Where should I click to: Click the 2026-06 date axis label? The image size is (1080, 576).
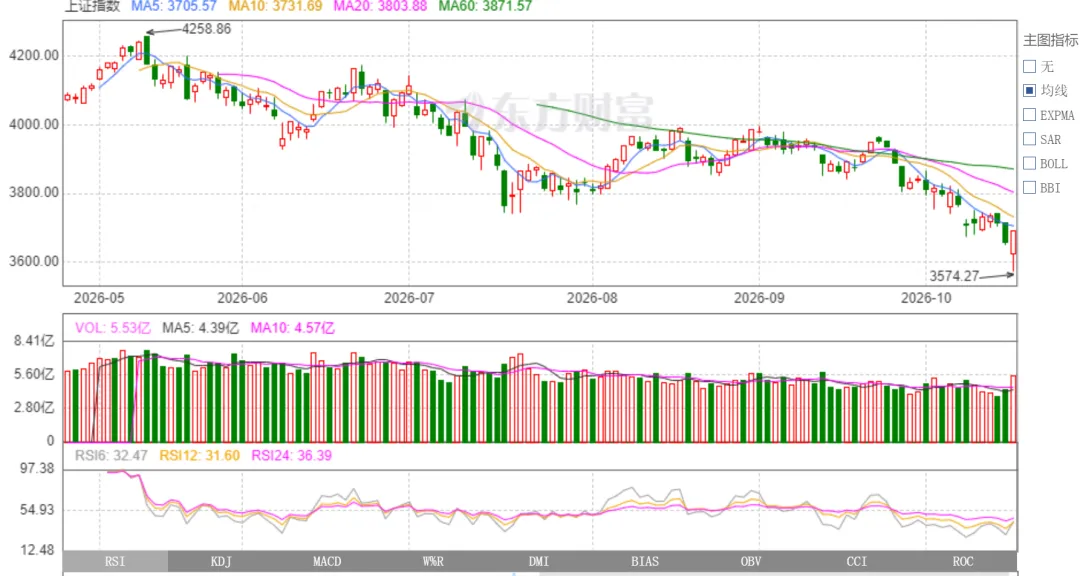pyautogui.click(x=242, y=298)
